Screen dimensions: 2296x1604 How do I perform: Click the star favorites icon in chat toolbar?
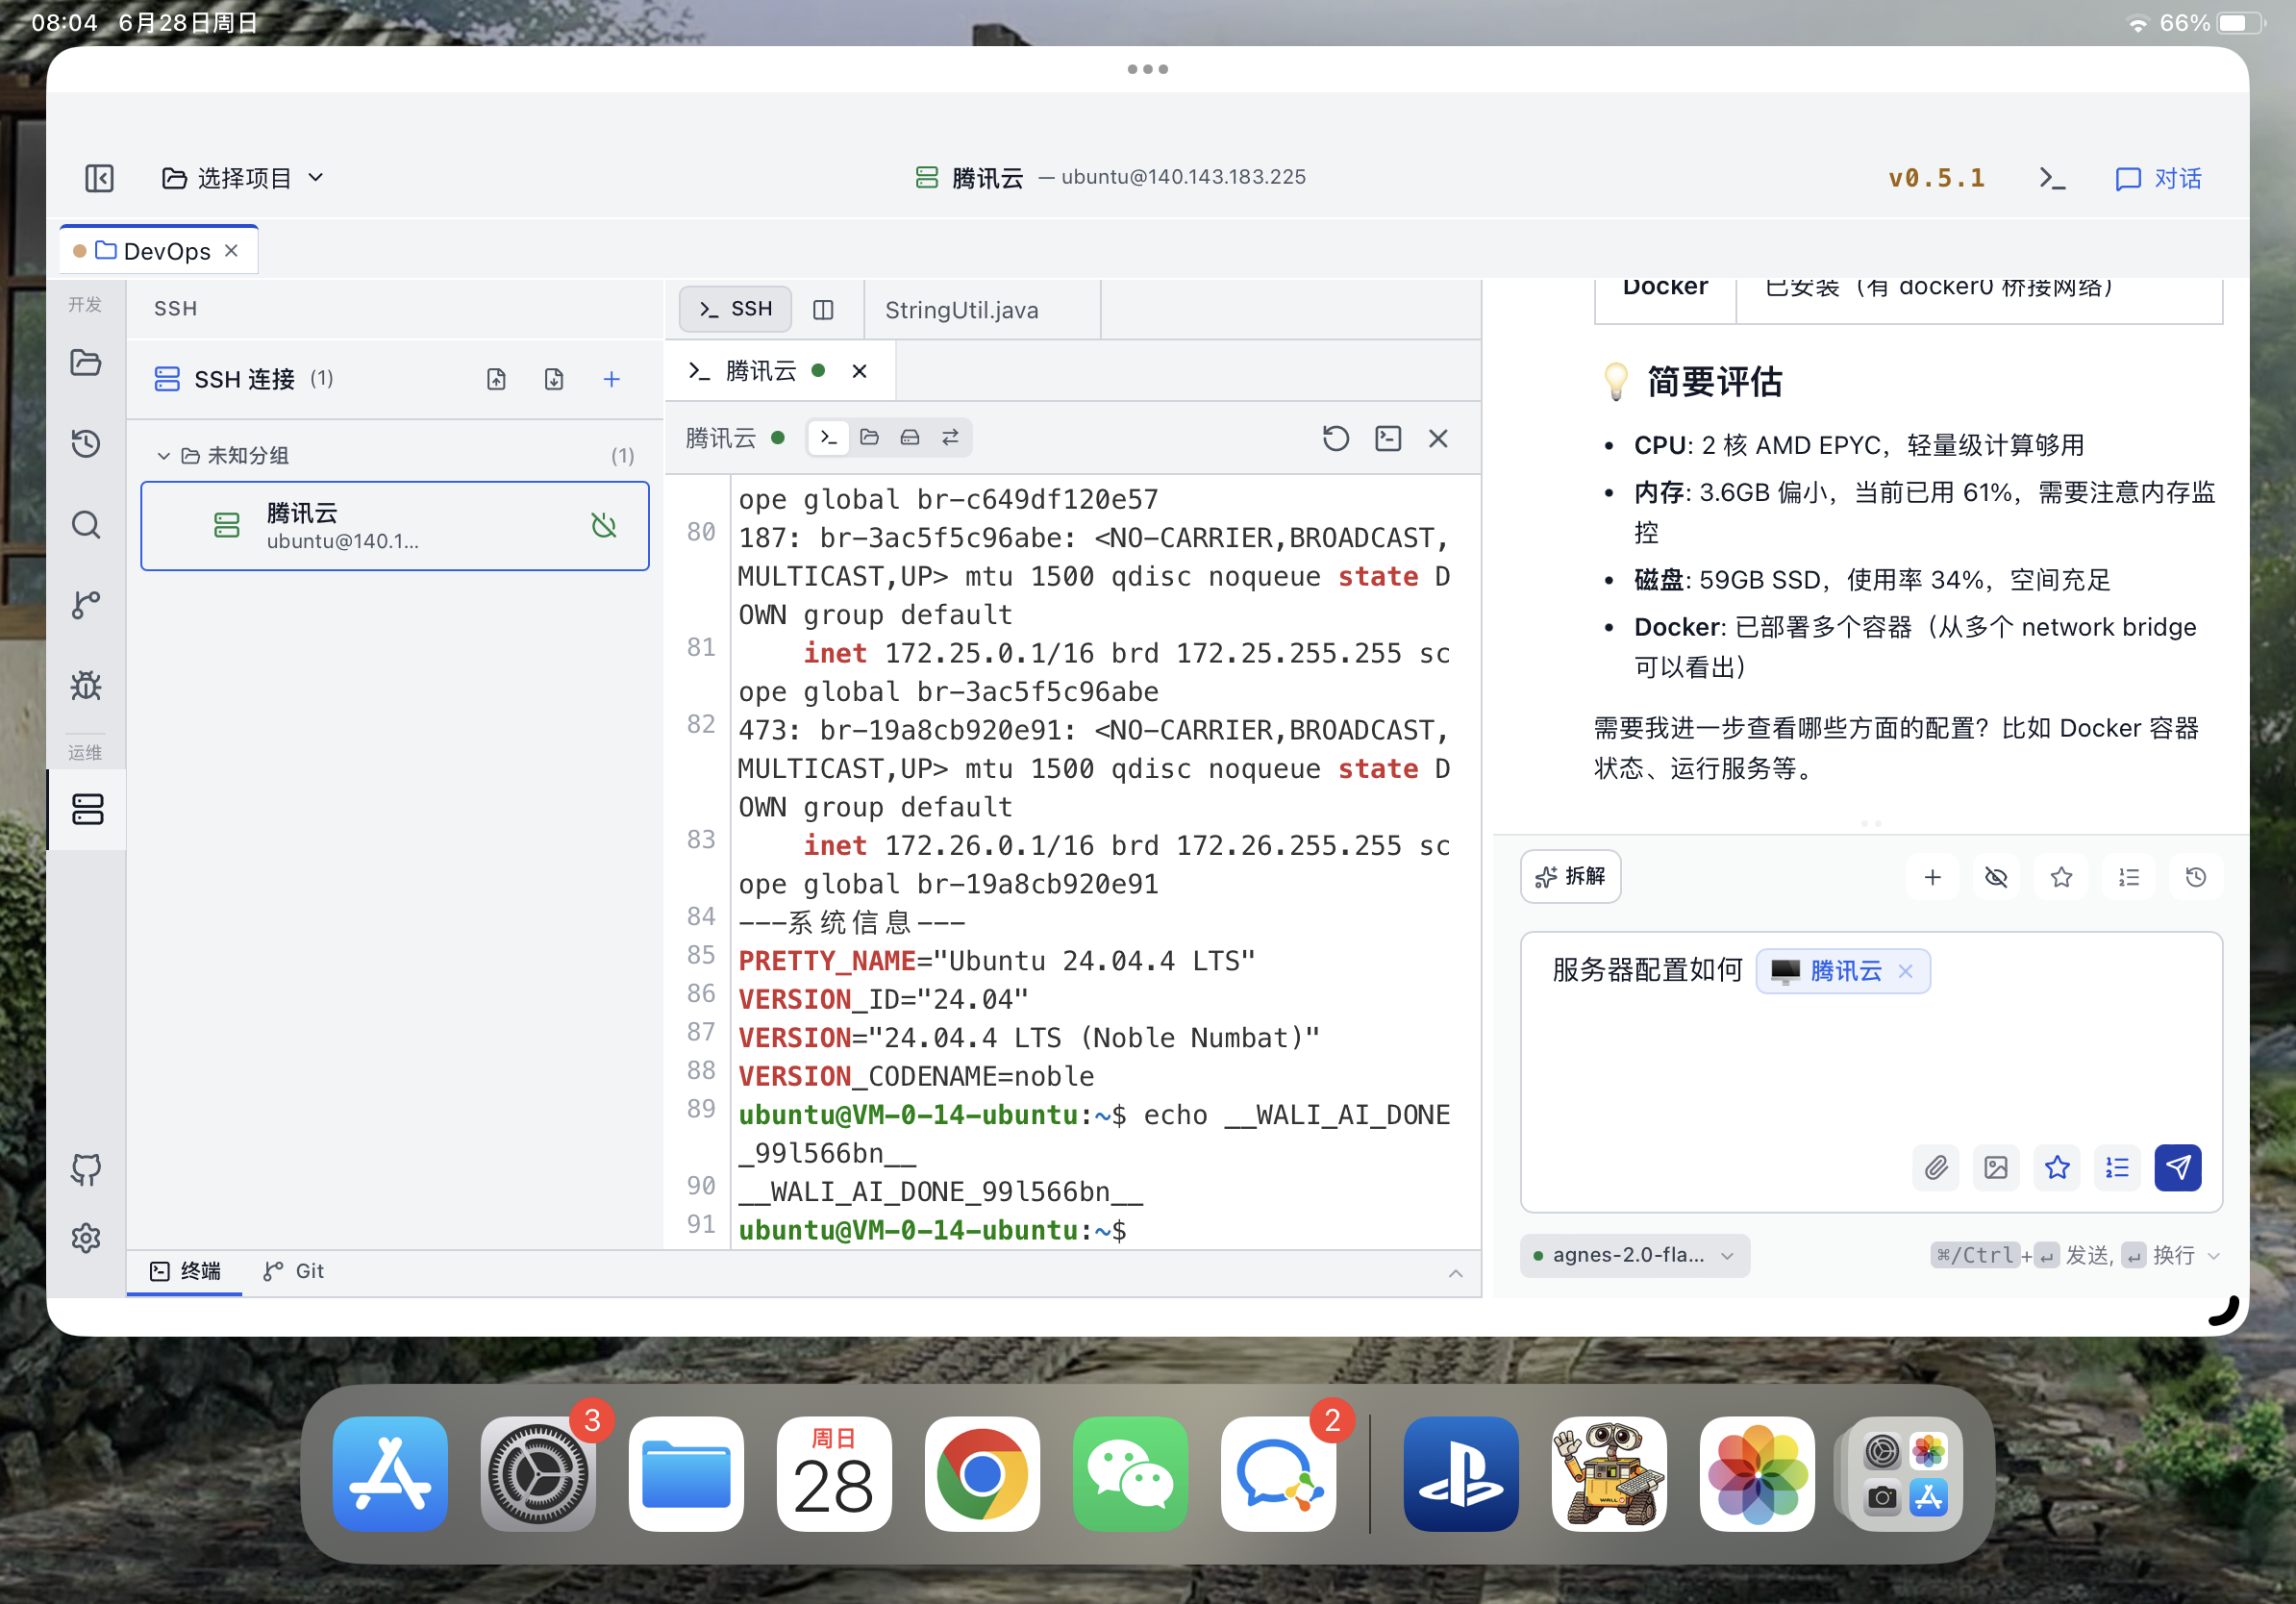2061,877
